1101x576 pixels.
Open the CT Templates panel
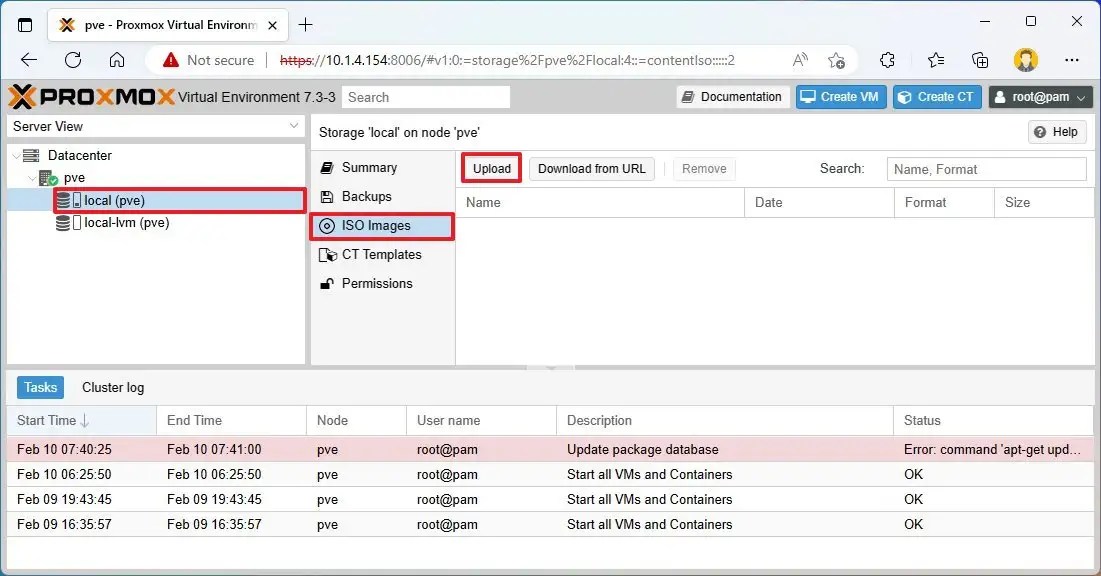click(x=380, y=254)
